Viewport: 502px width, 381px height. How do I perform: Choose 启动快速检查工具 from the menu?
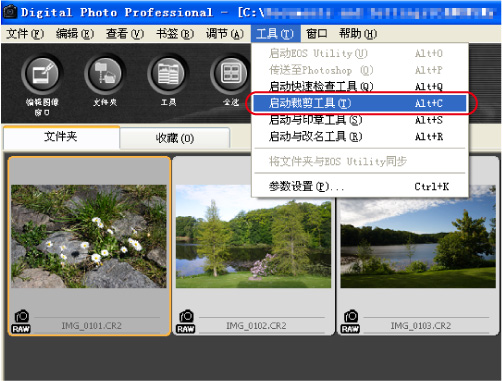360,87
